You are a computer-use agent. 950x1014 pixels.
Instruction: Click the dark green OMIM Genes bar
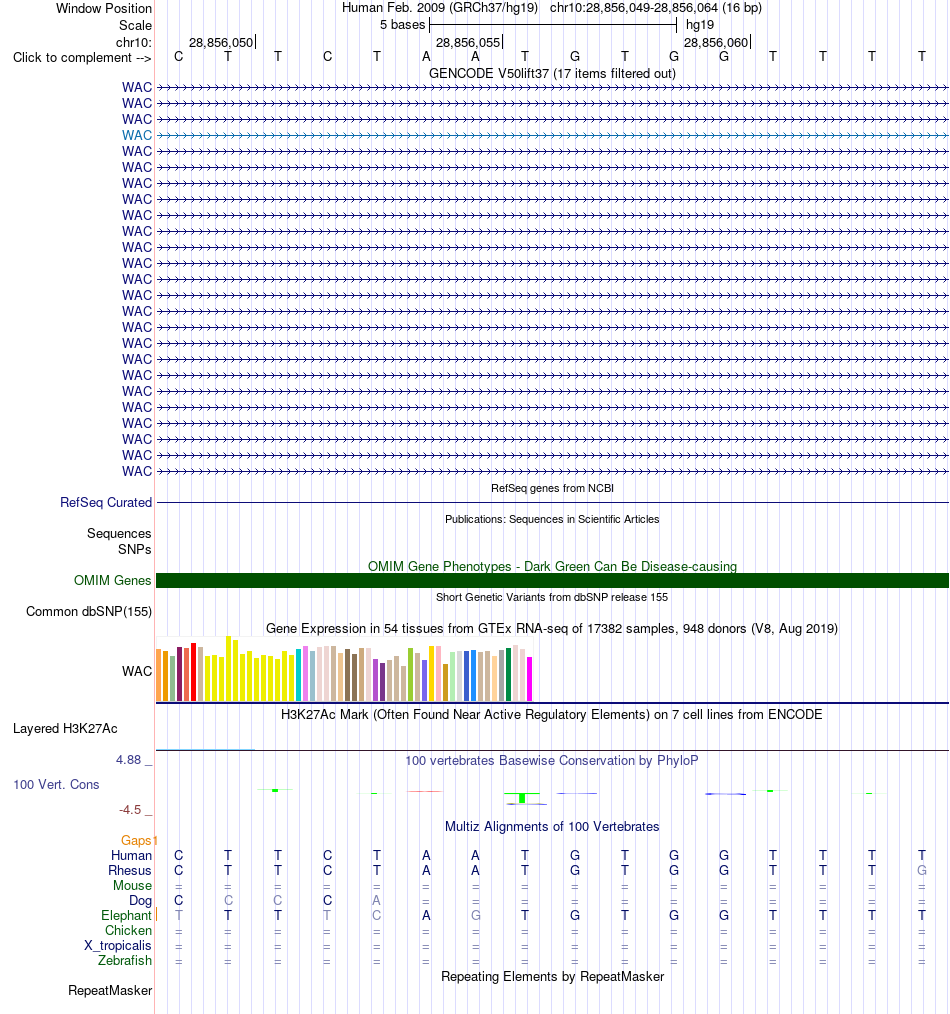[x=552, y=581]
